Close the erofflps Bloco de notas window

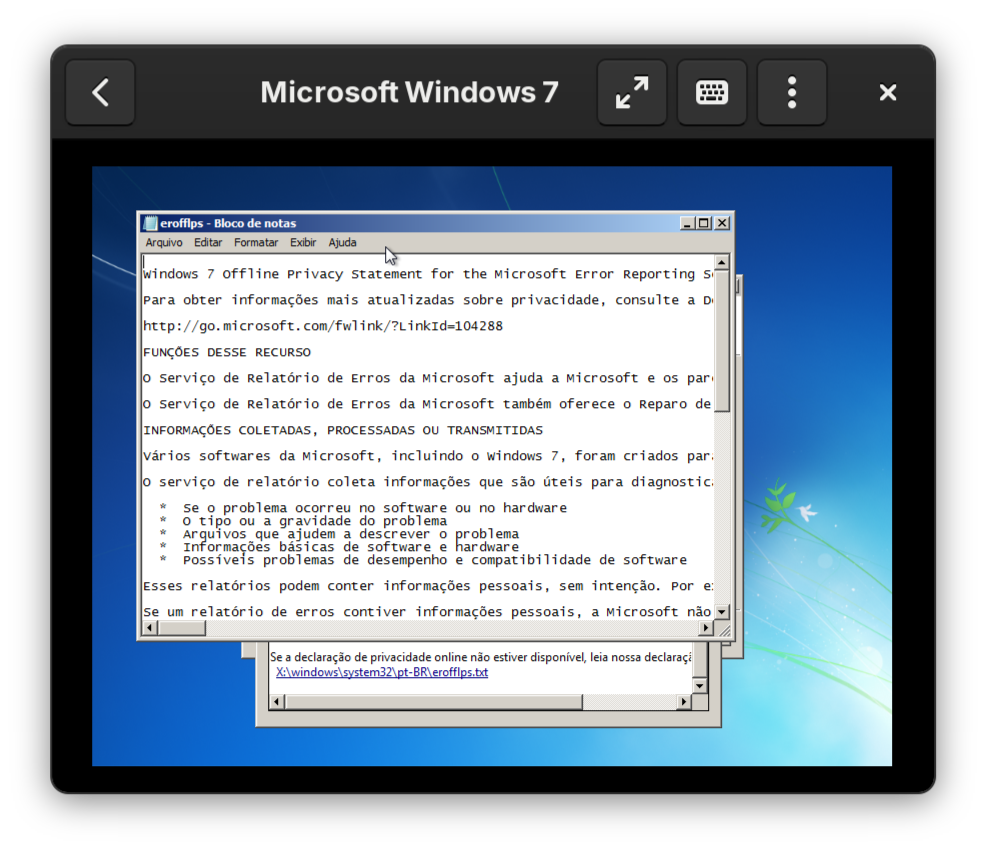722,223
